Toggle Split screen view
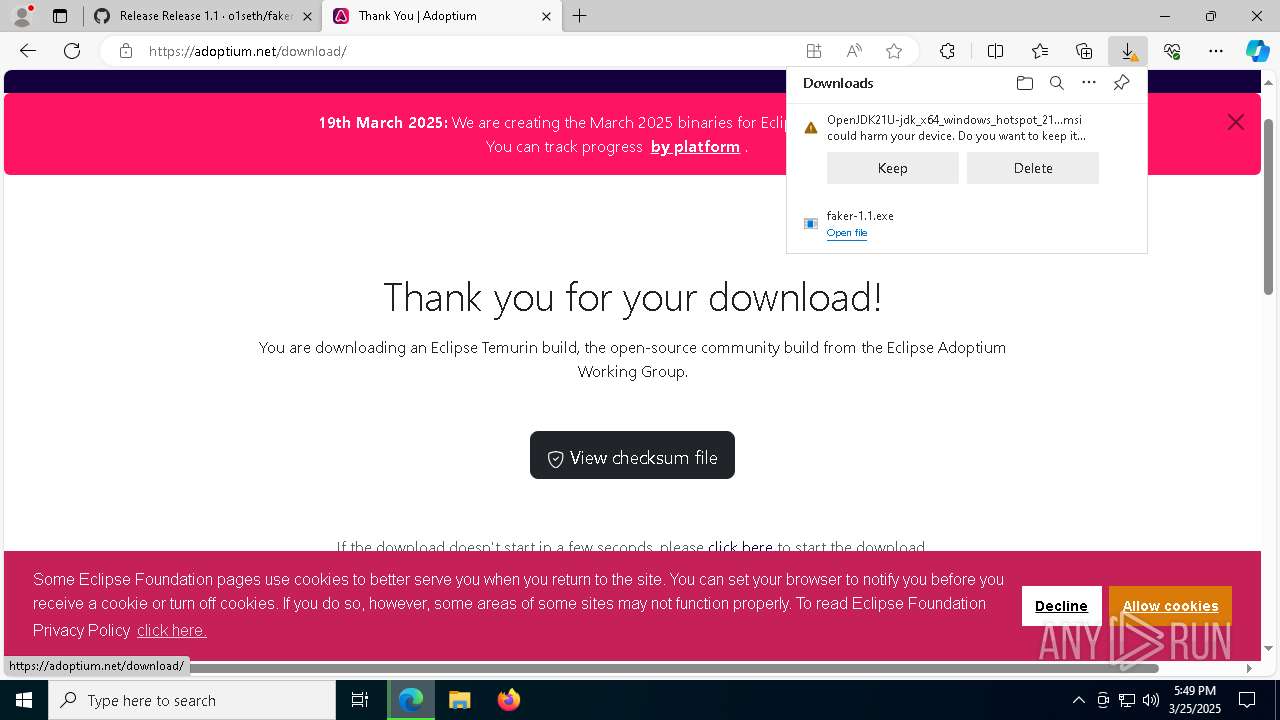The image size is (1280, 720). click(x=995, y=51)
